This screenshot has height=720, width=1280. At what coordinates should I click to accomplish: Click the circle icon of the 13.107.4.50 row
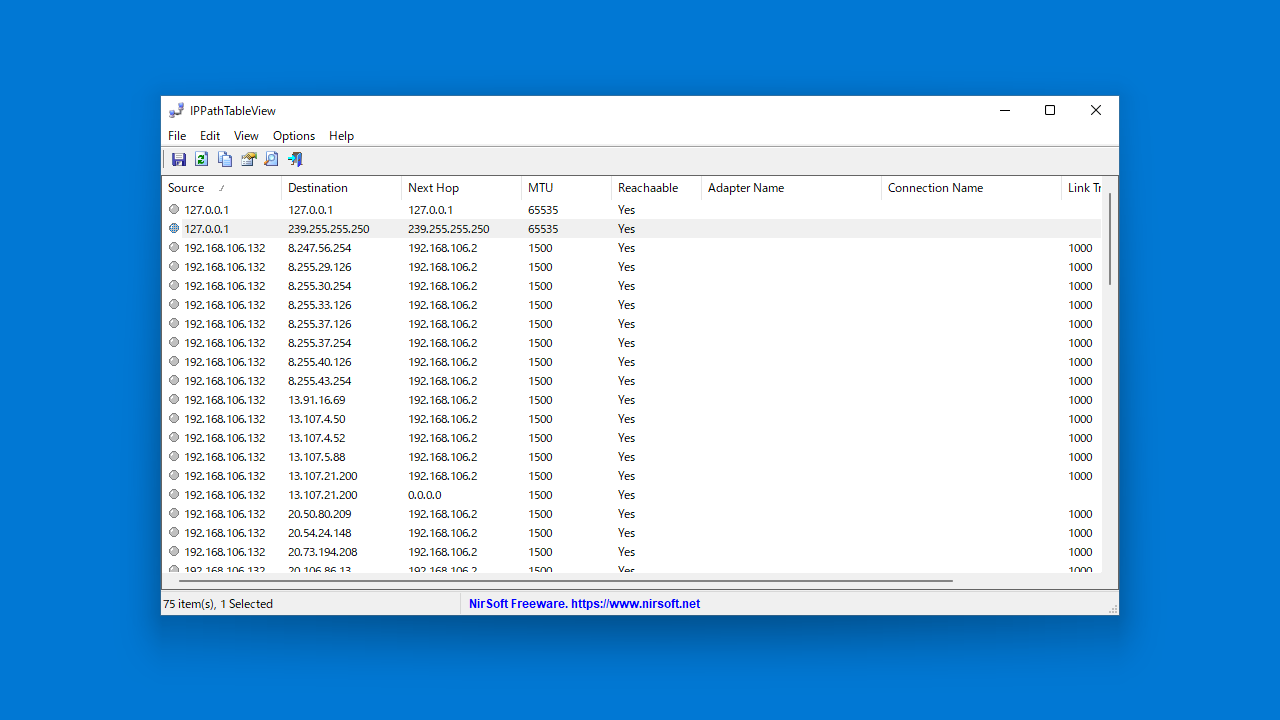tap(174, 418)
